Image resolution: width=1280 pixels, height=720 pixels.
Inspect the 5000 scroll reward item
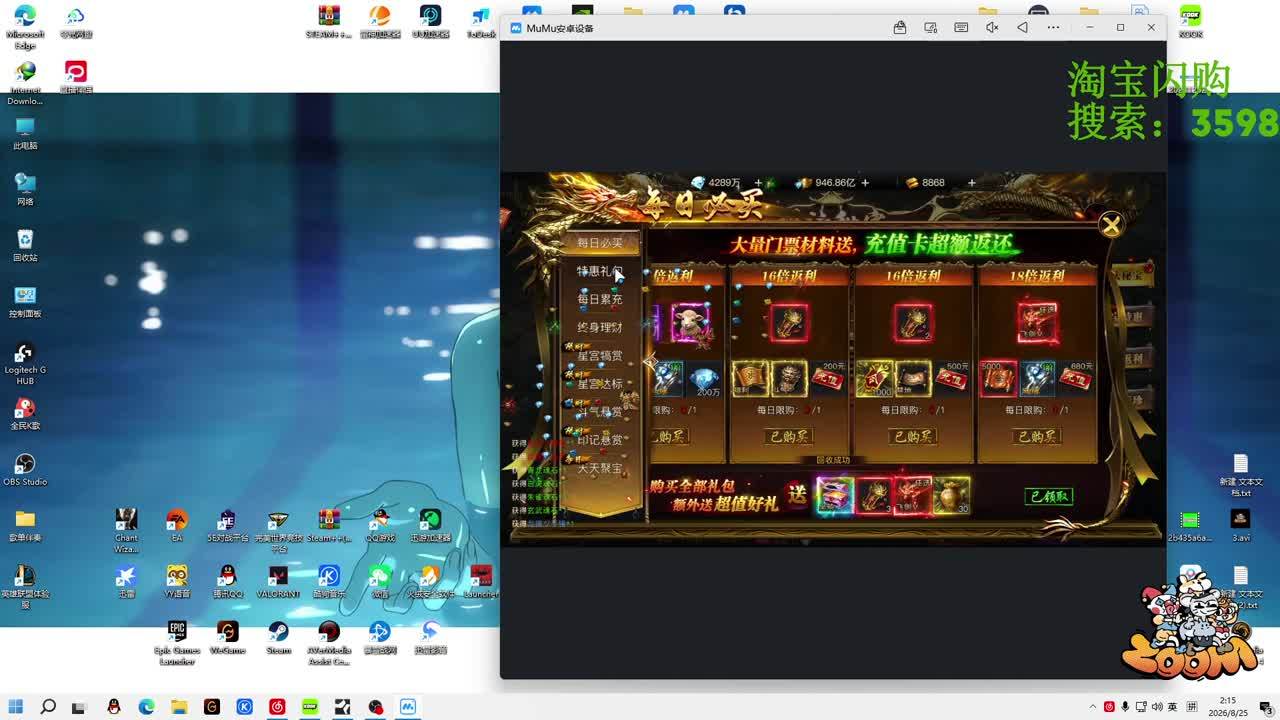pyautogui.click(x=998, y=379)
